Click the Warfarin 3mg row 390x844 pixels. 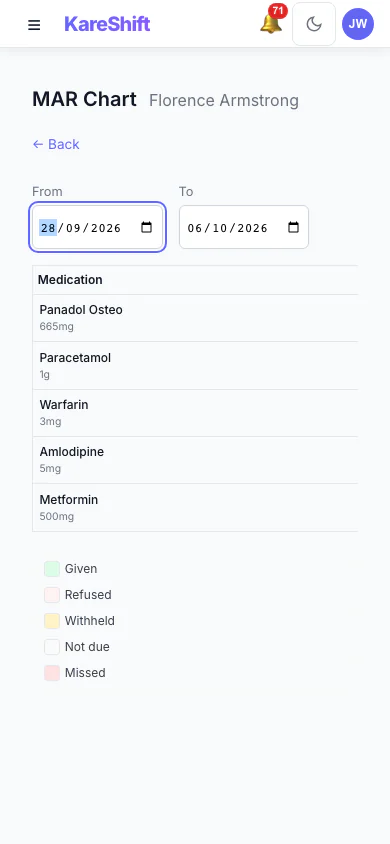click(x=195, y=413)
